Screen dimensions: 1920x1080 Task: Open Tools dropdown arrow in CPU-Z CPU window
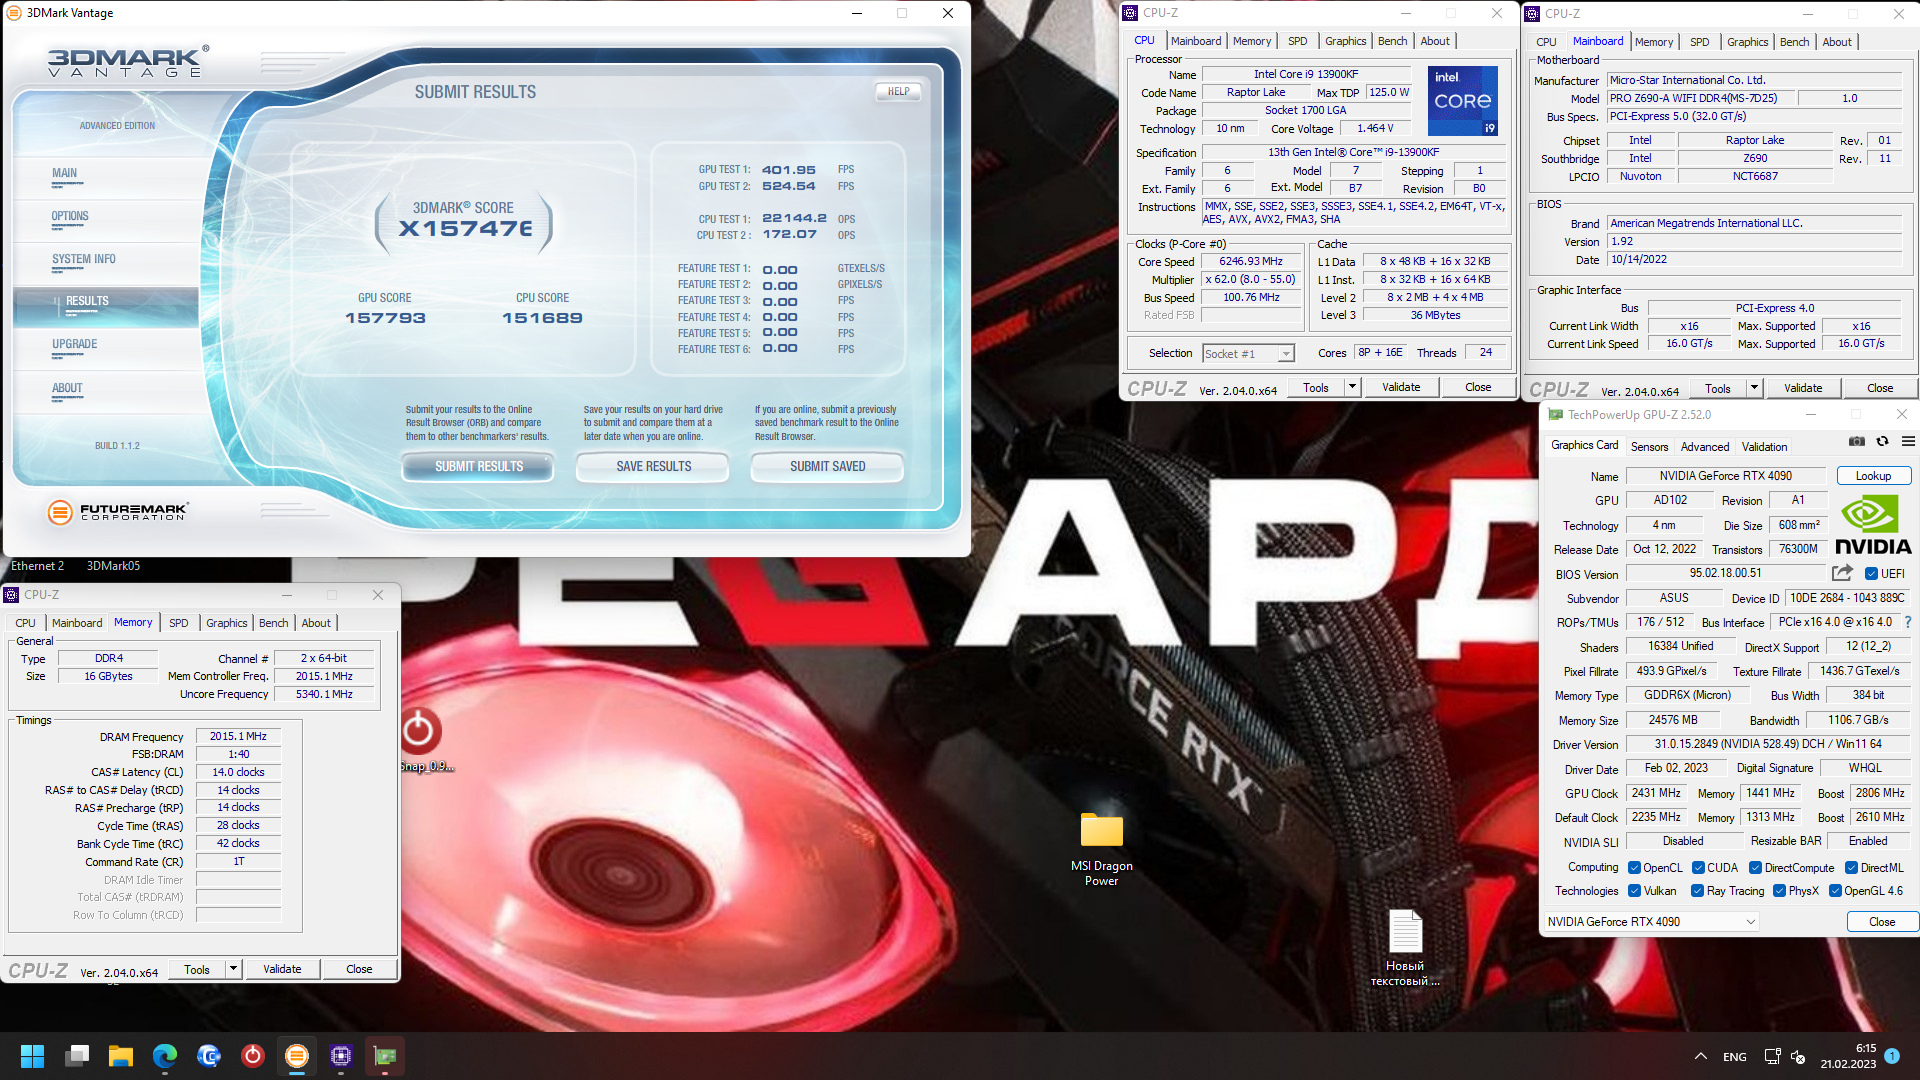coord(1352,387)
